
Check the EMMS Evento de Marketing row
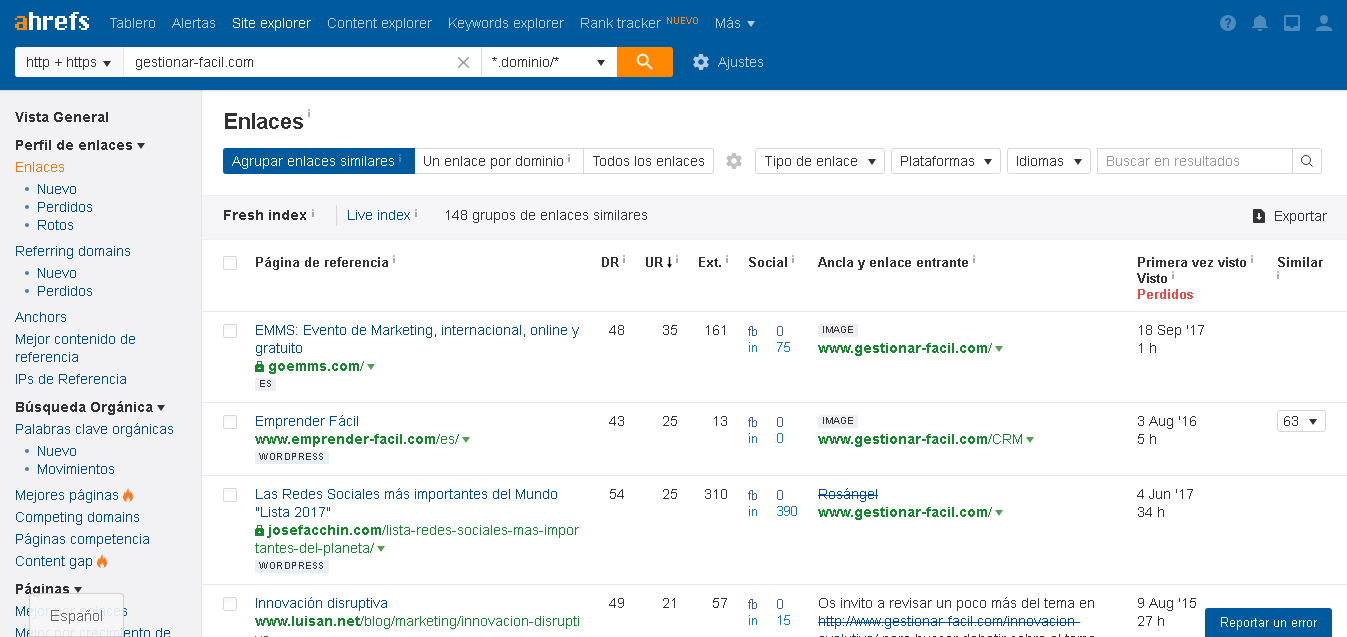[230, 331]
